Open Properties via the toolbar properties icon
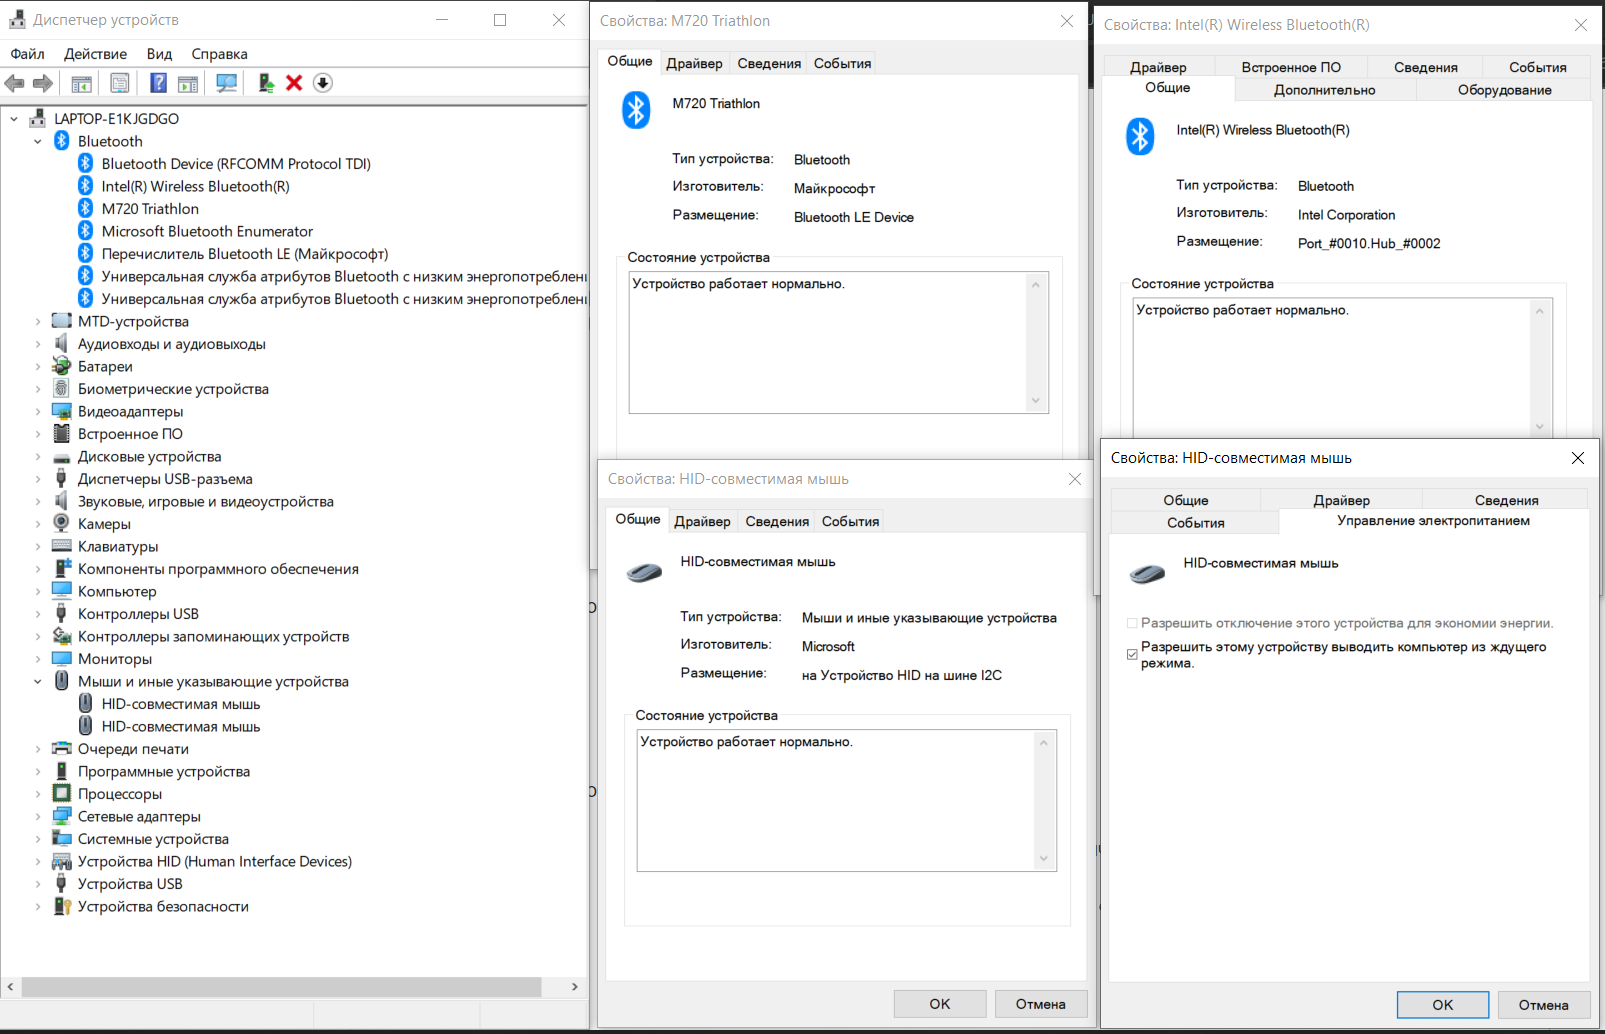1605x1034 pixels. tap(120, 83)
